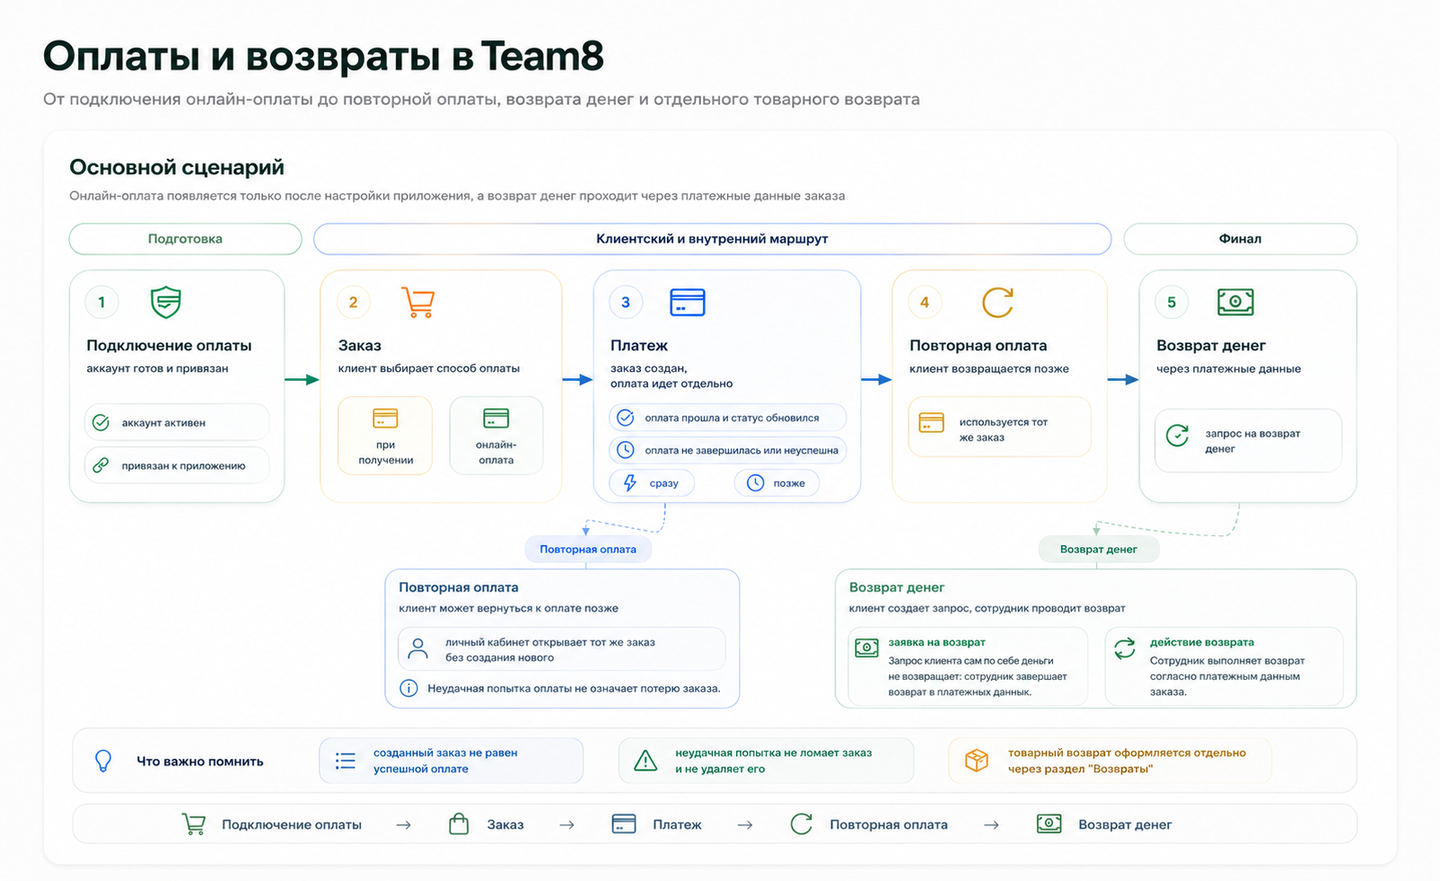Click the user icon beside "личный кабинет открывает"

(419, 649)
